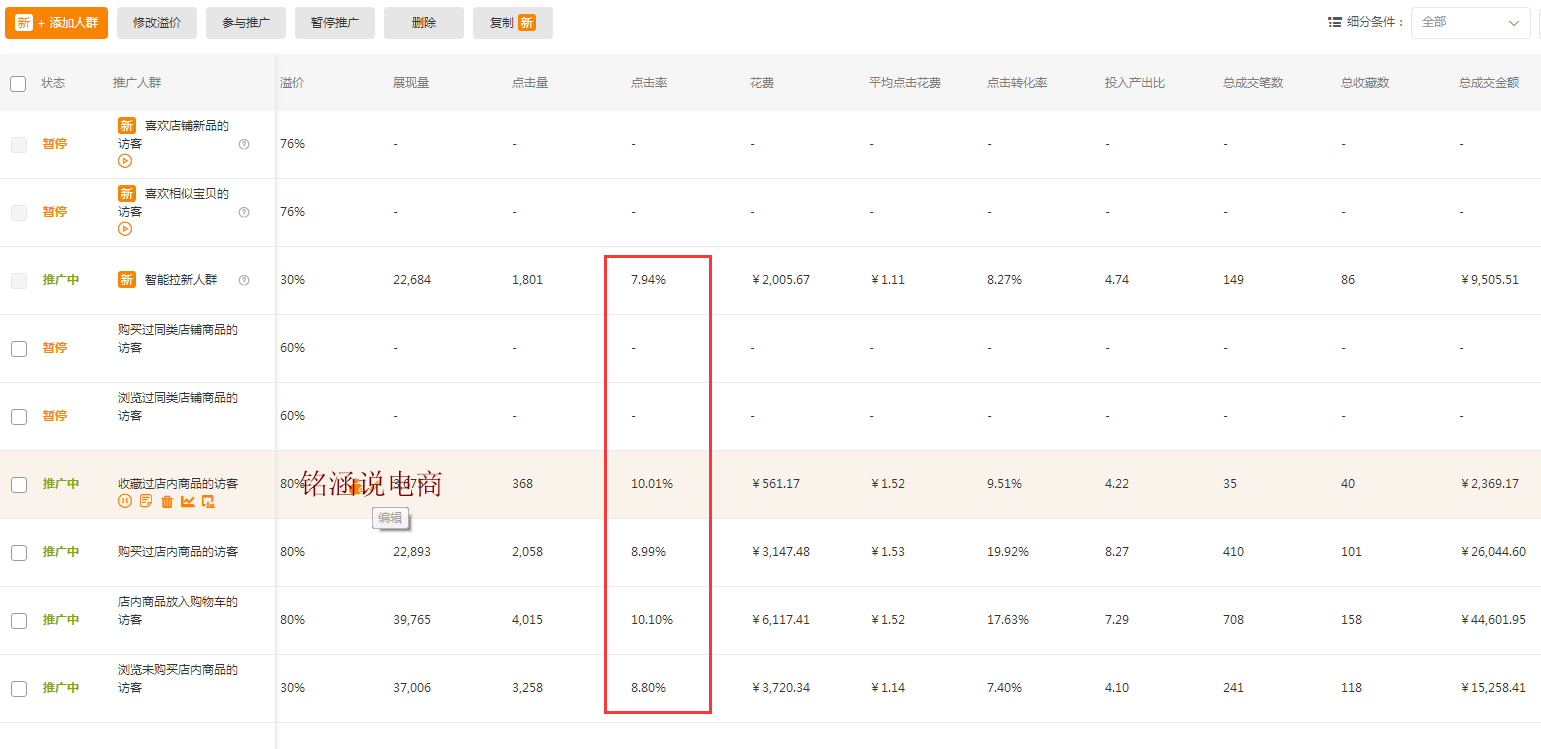Click the 智能拉新人群 audience name
Image resolution: width=1541 pixels, height=749 pixels.
point(181,280)
